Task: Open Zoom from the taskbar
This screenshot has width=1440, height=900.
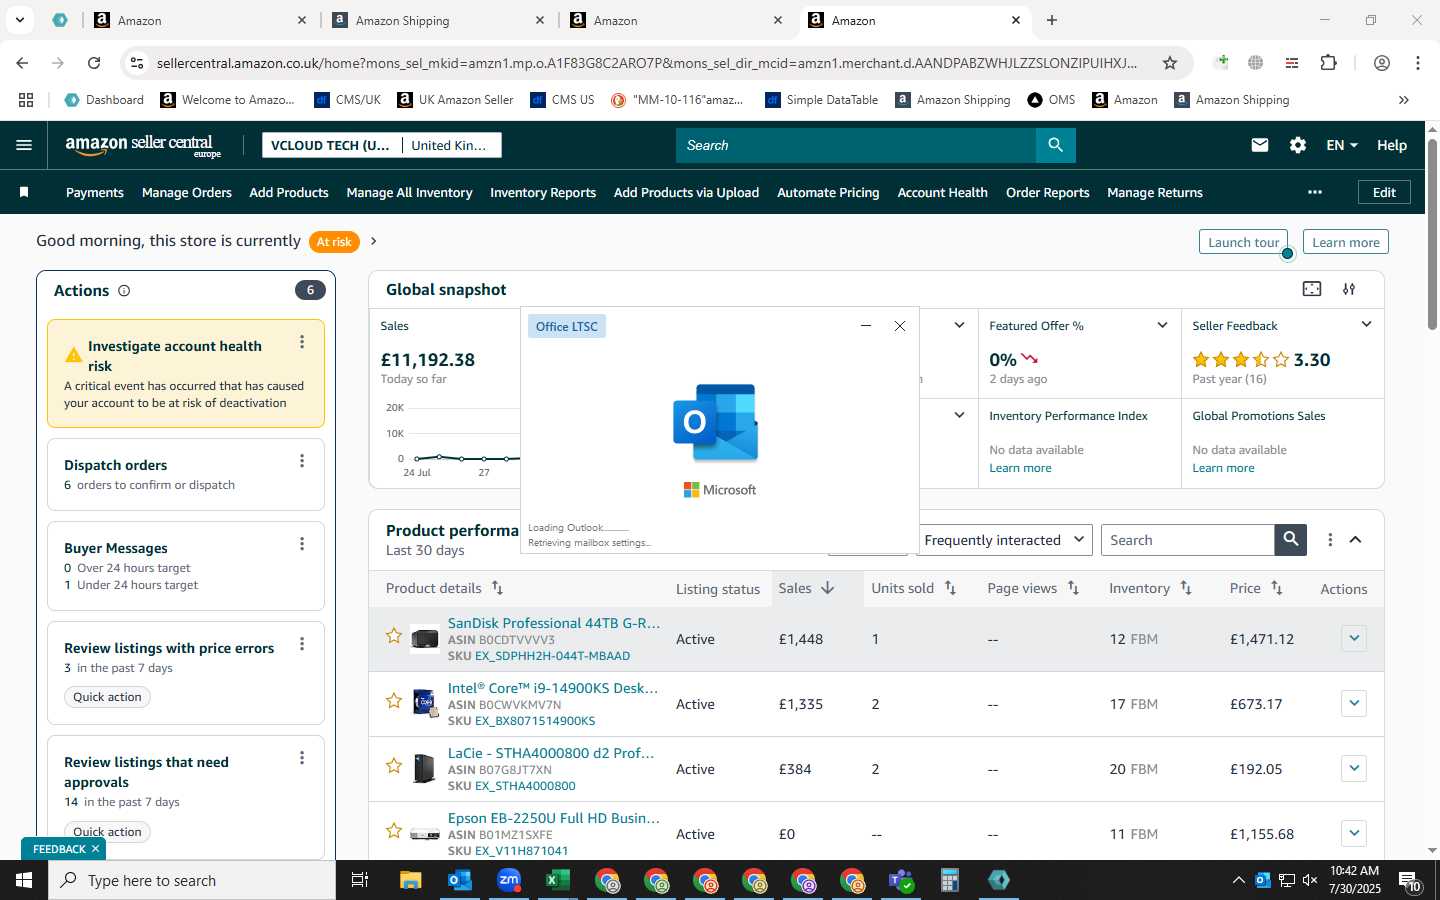Action: pyautogui.click(x=509, y=880)
